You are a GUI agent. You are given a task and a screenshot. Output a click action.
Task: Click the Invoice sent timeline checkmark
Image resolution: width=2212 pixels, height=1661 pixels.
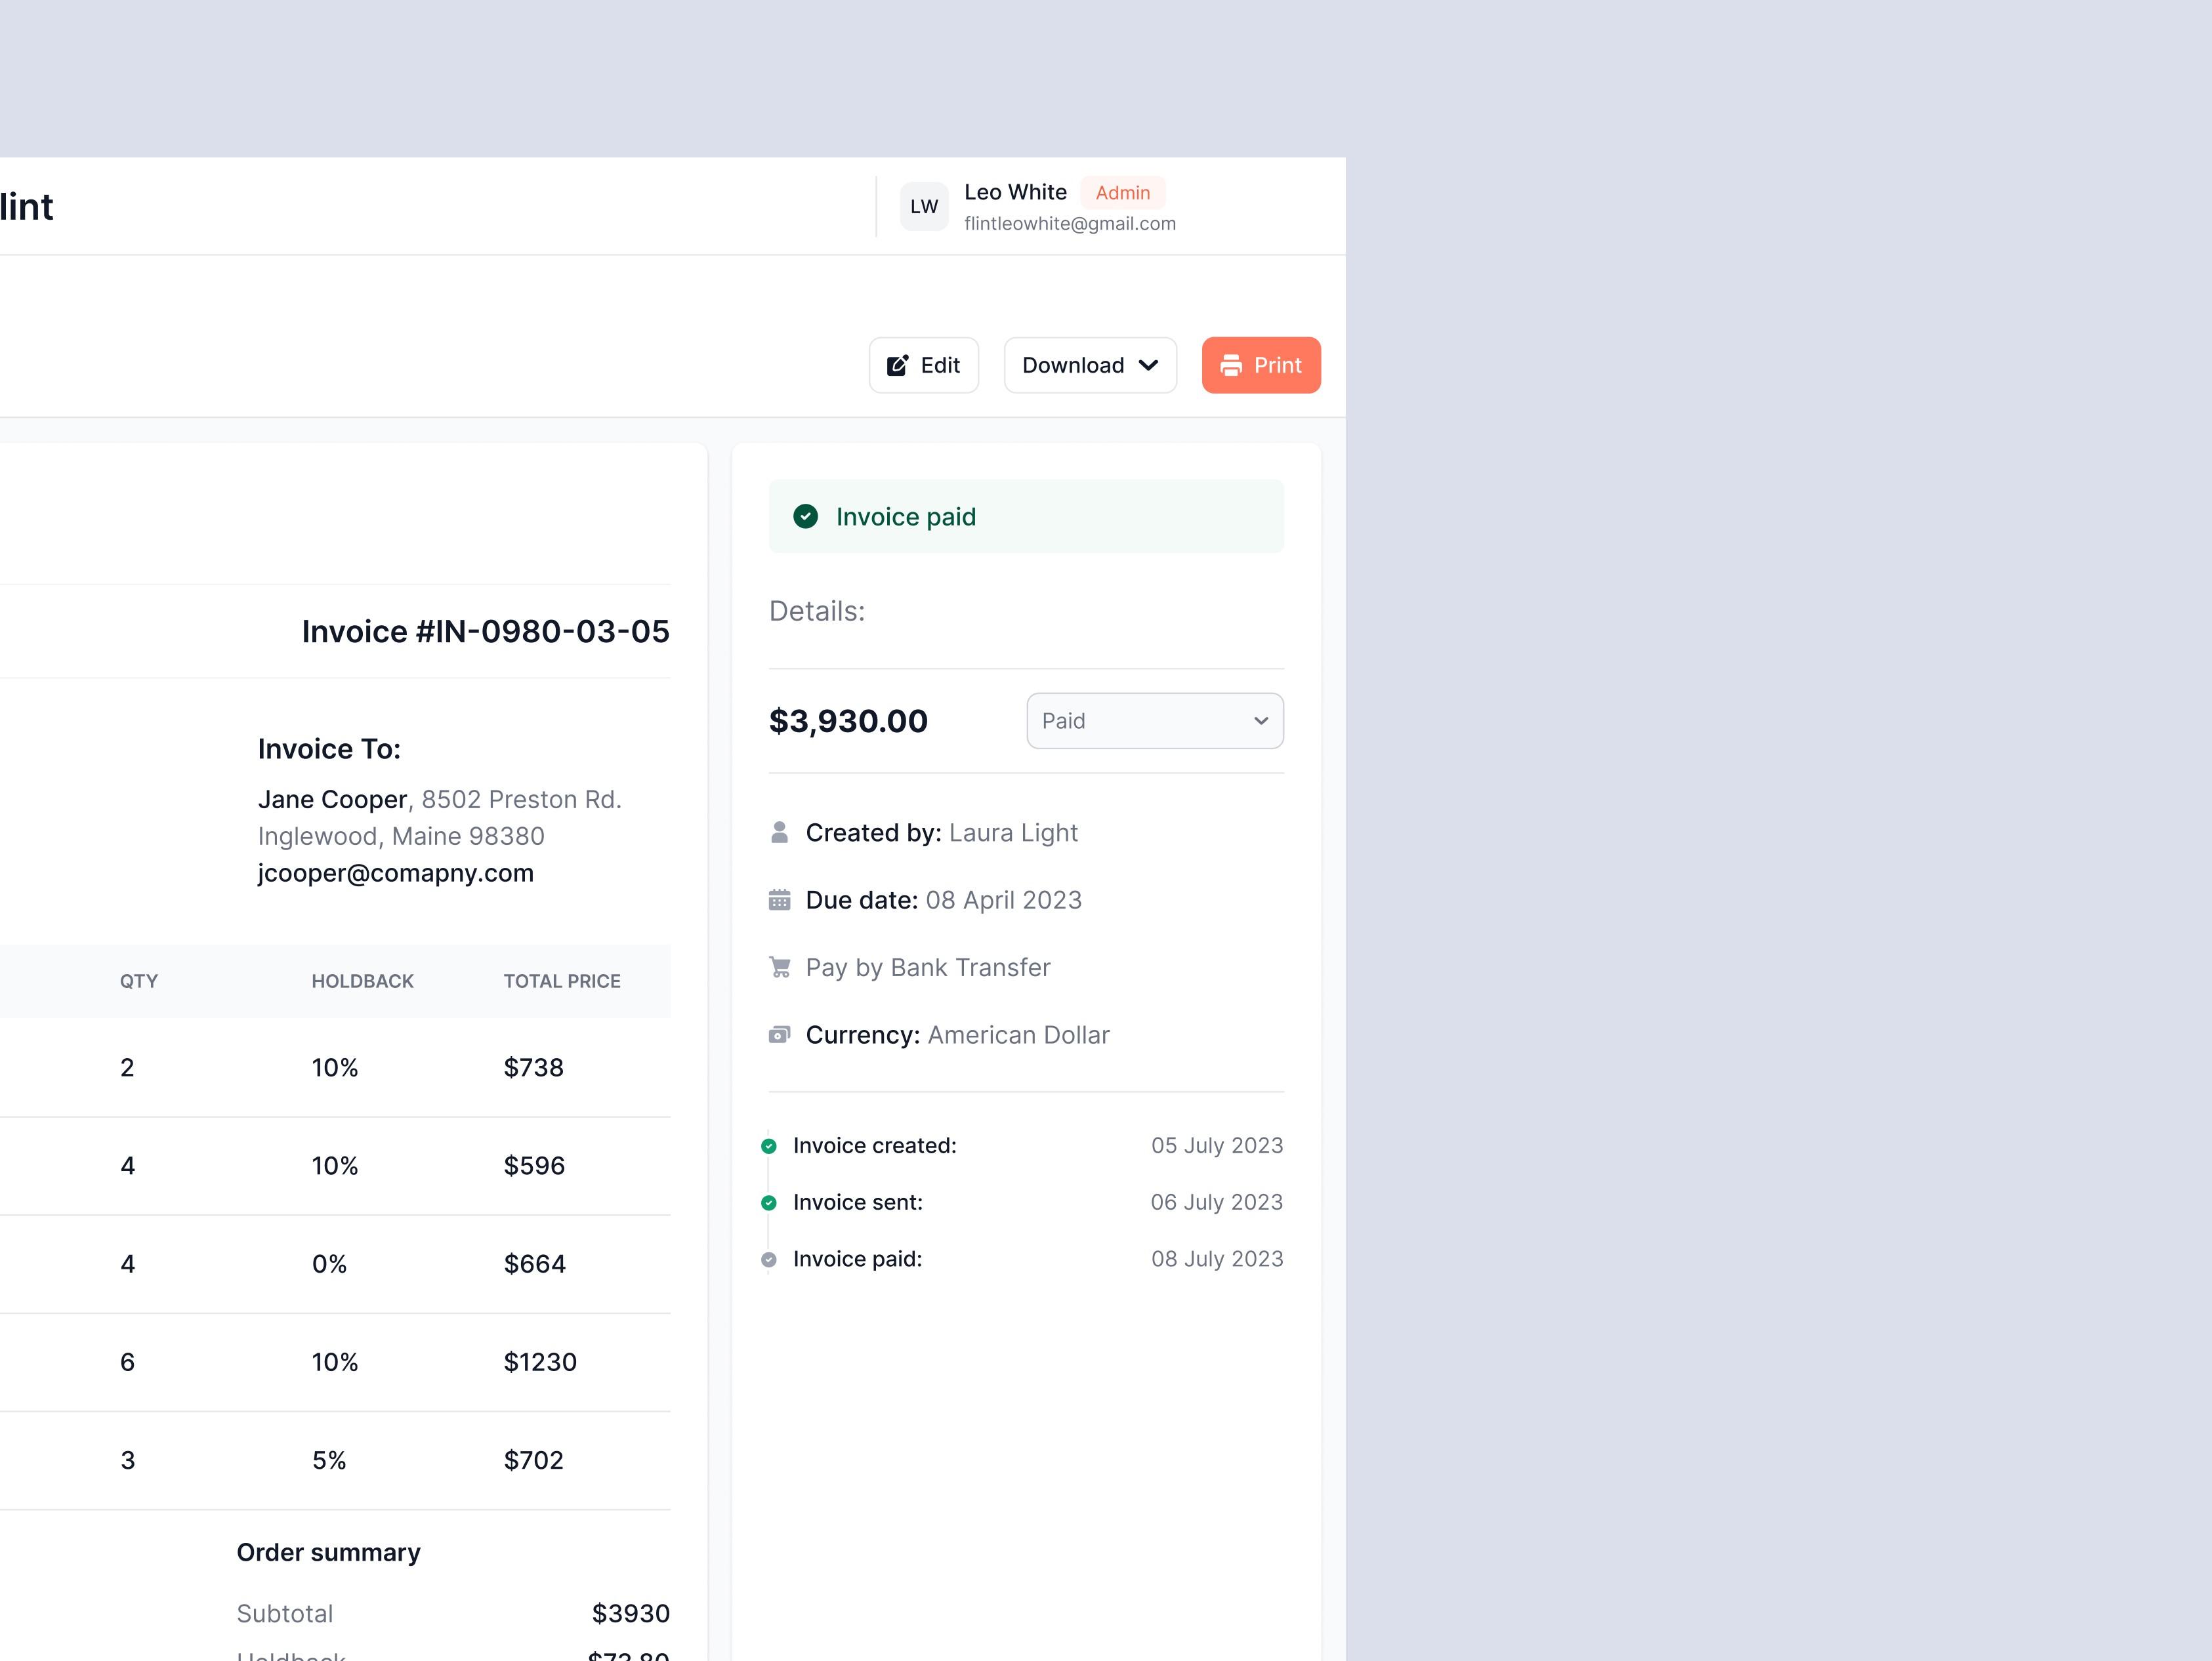coord(768,1203)
